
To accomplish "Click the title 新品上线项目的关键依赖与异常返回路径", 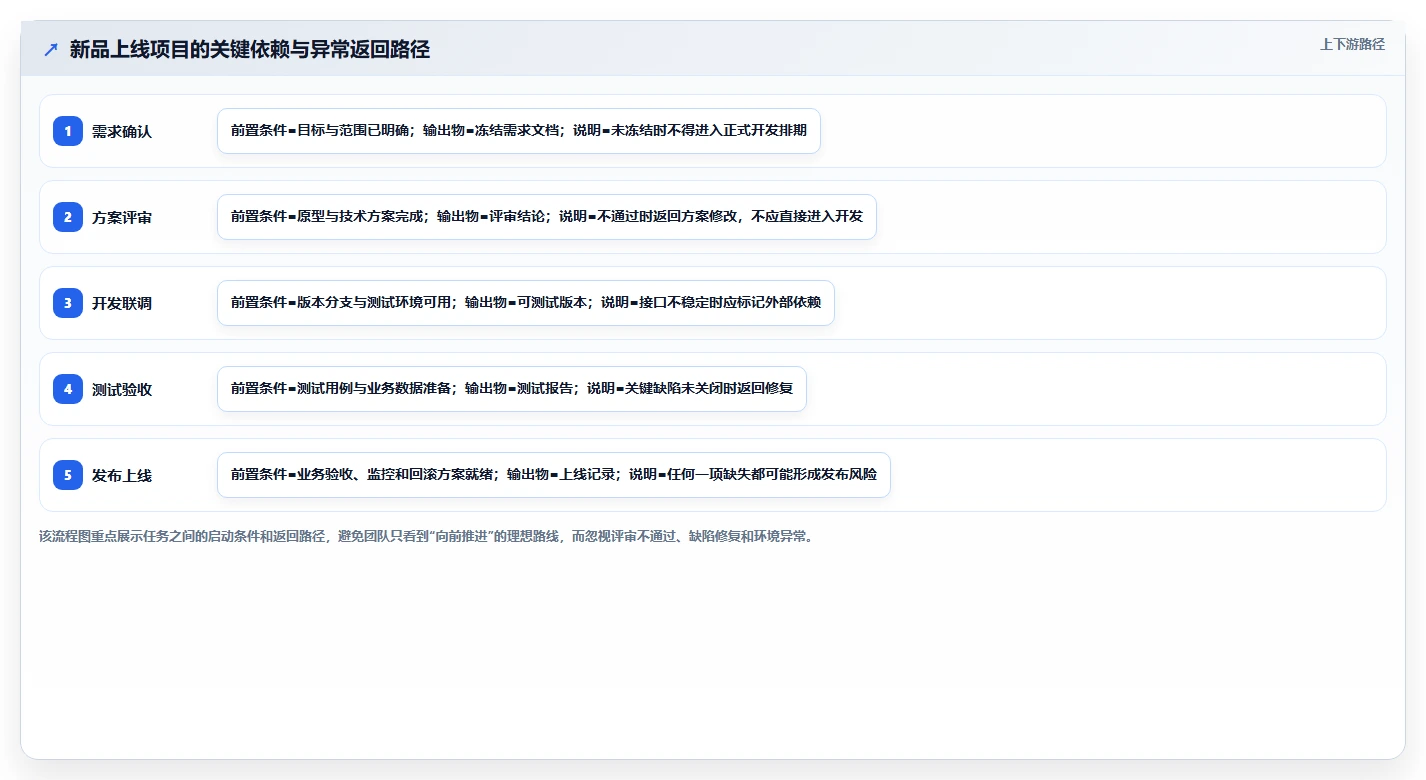I will click(x=250, y=50).
